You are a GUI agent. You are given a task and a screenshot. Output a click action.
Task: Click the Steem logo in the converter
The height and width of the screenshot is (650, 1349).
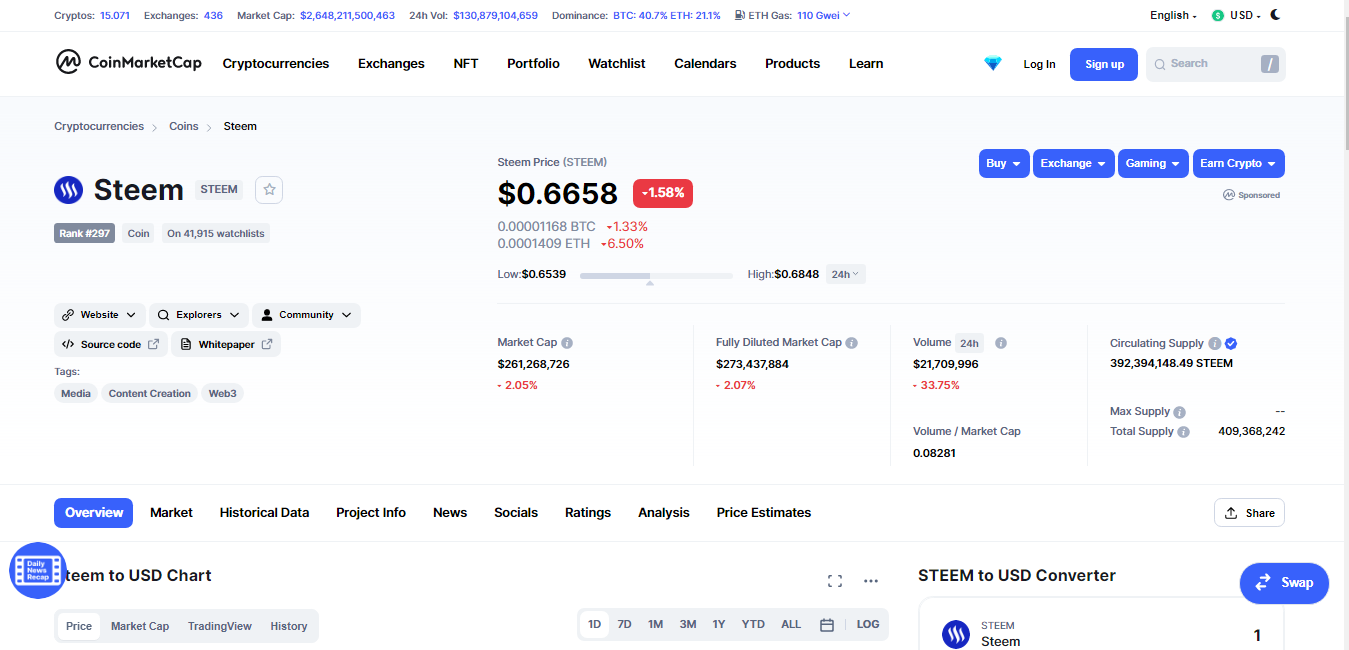click(956, 634)
